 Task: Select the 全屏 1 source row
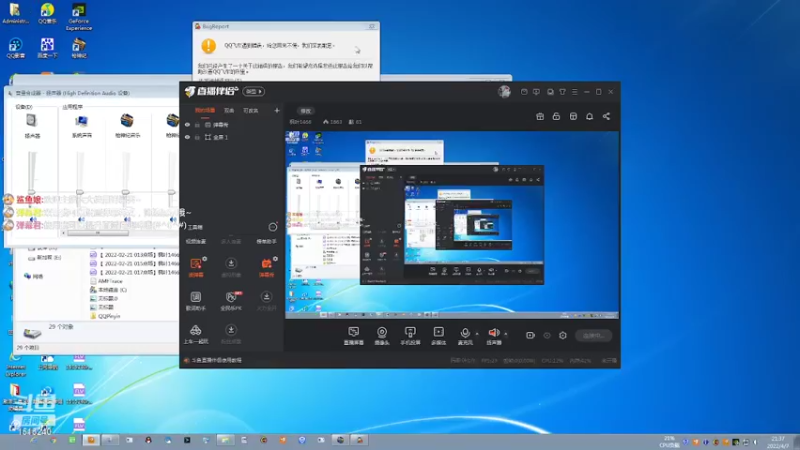(232, 137)
